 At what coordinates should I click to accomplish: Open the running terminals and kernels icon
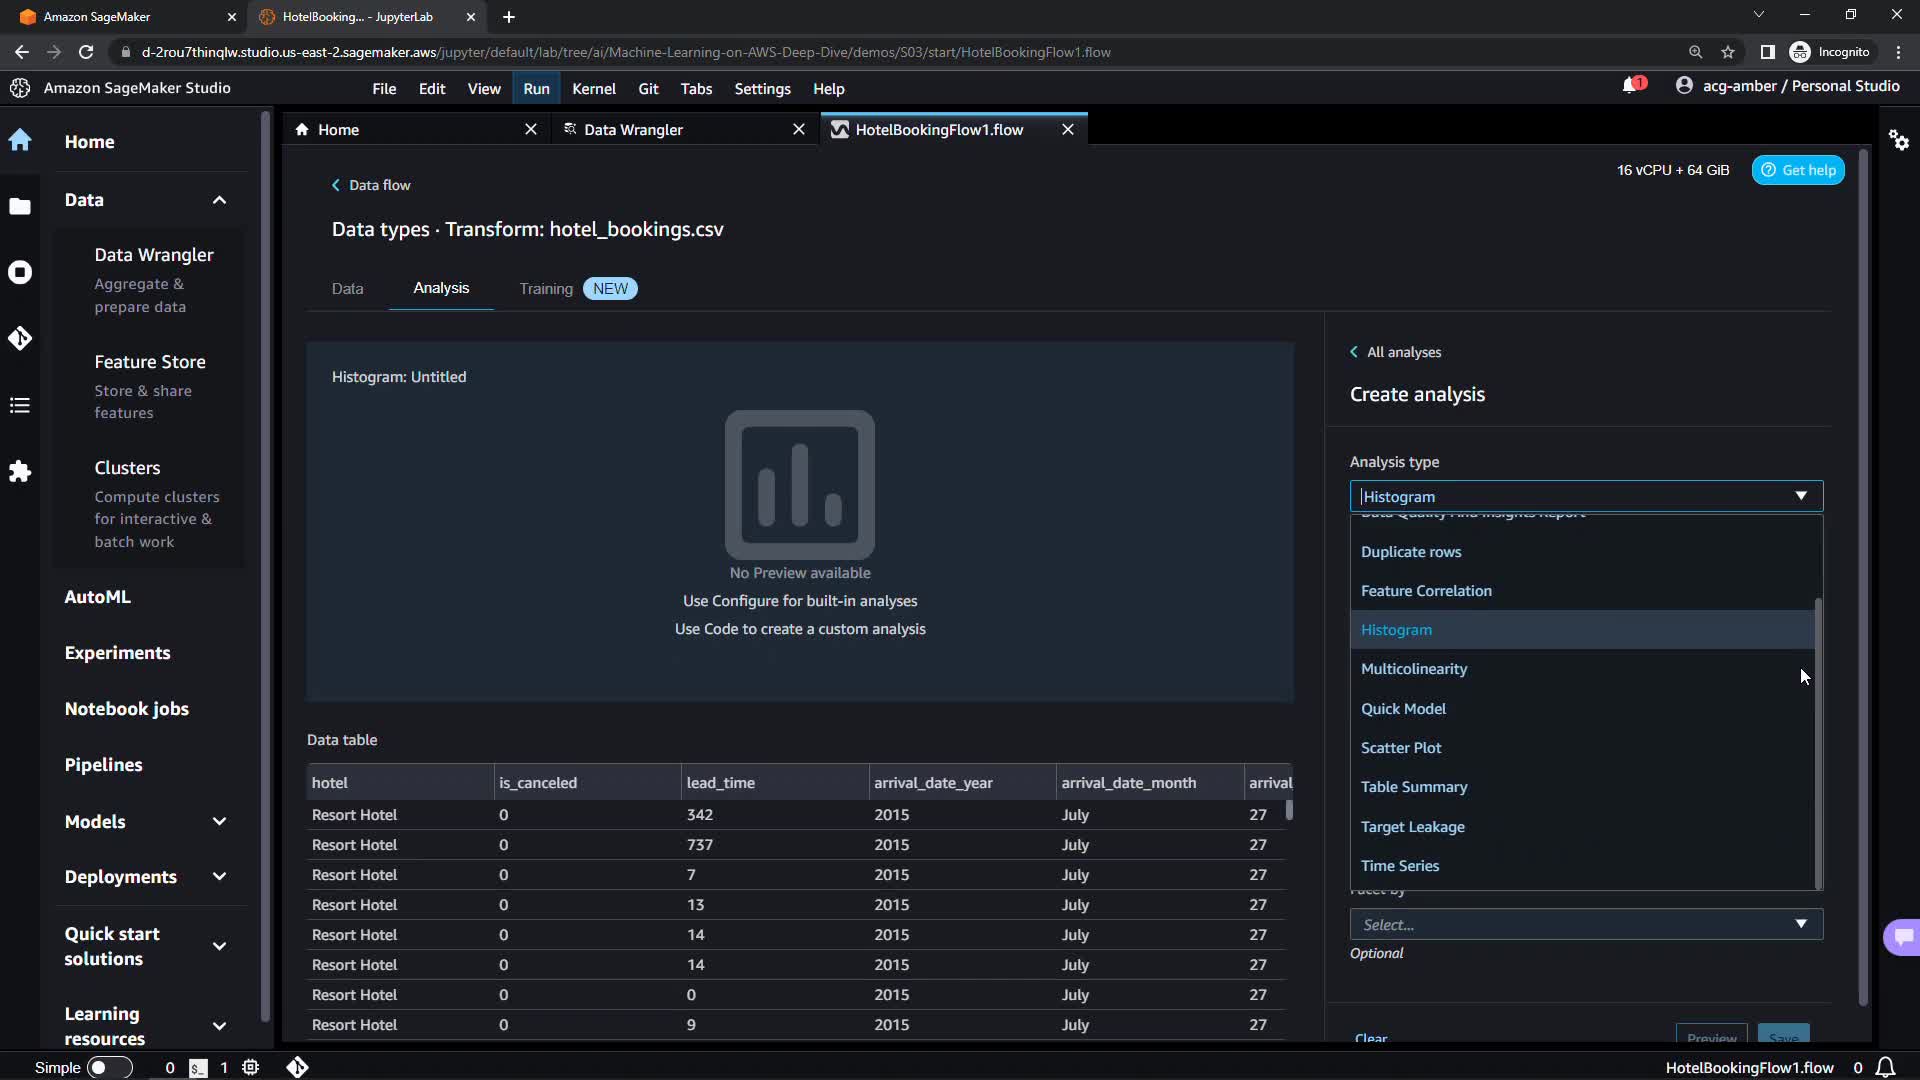click(x=20, y=272)
